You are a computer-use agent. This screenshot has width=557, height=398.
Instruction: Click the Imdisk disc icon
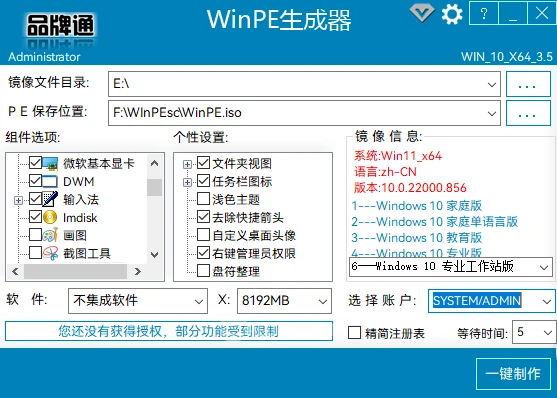50,217
